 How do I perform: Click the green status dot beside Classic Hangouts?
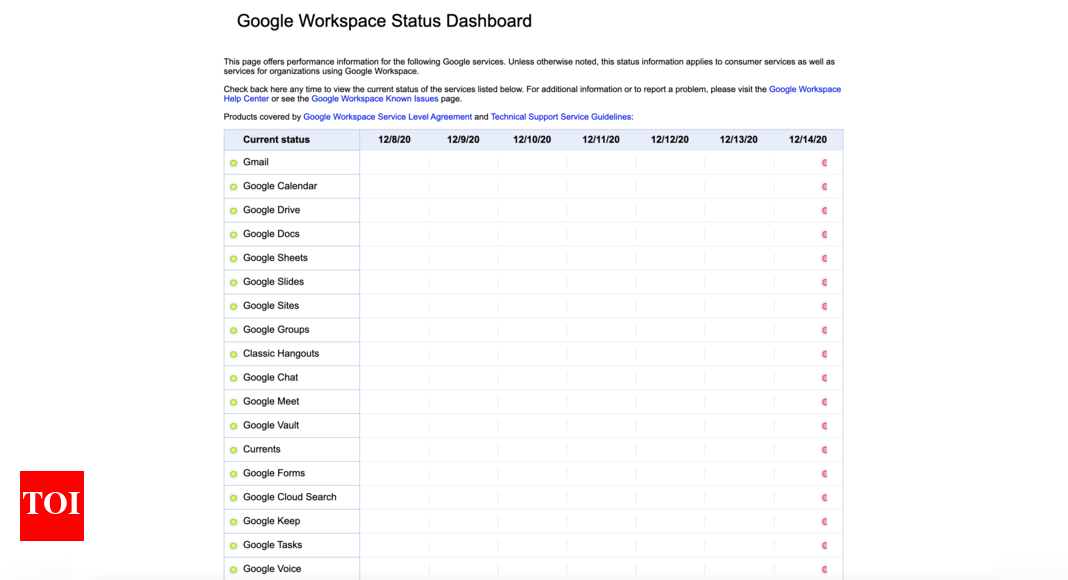[x=234, y=354]
